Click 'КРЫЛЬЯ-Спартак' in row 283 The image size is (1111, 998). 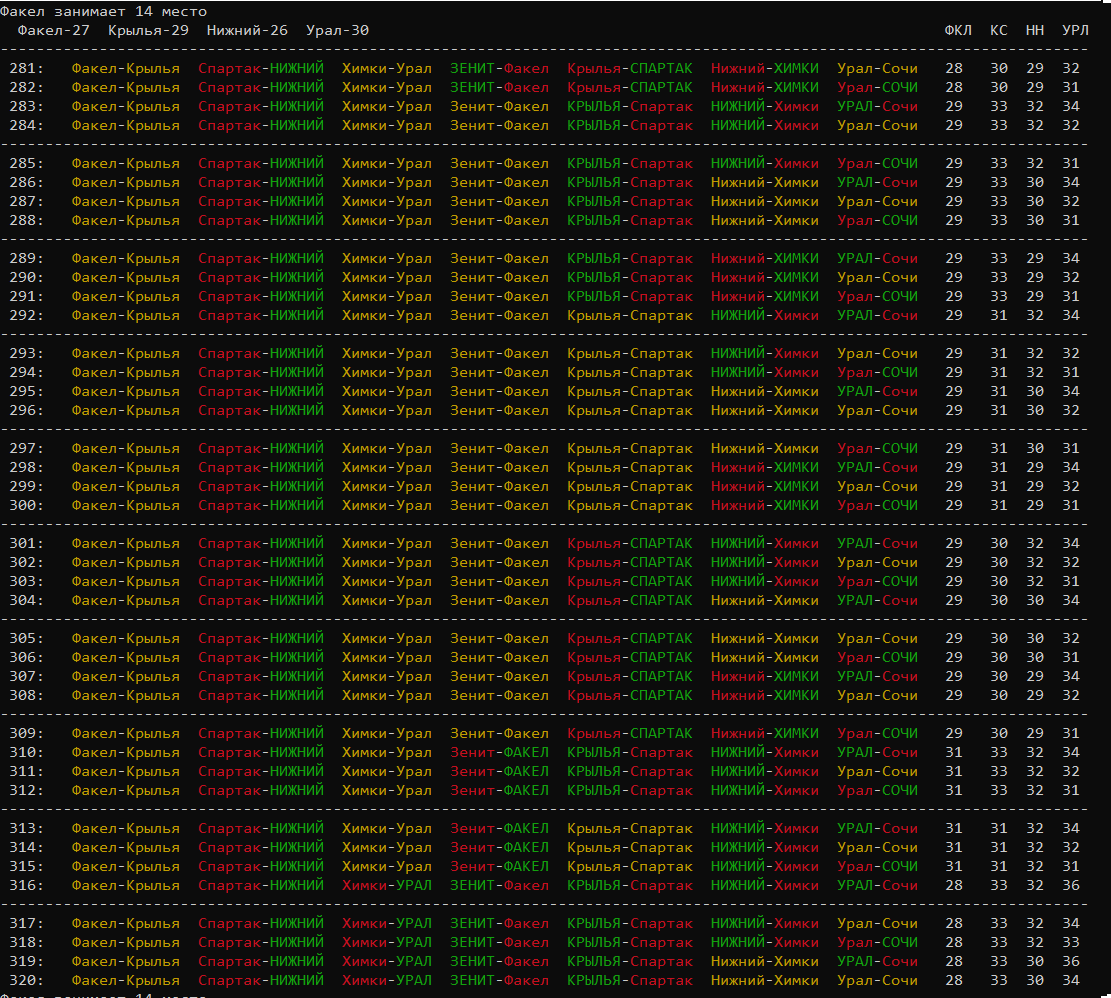point(630,107)
